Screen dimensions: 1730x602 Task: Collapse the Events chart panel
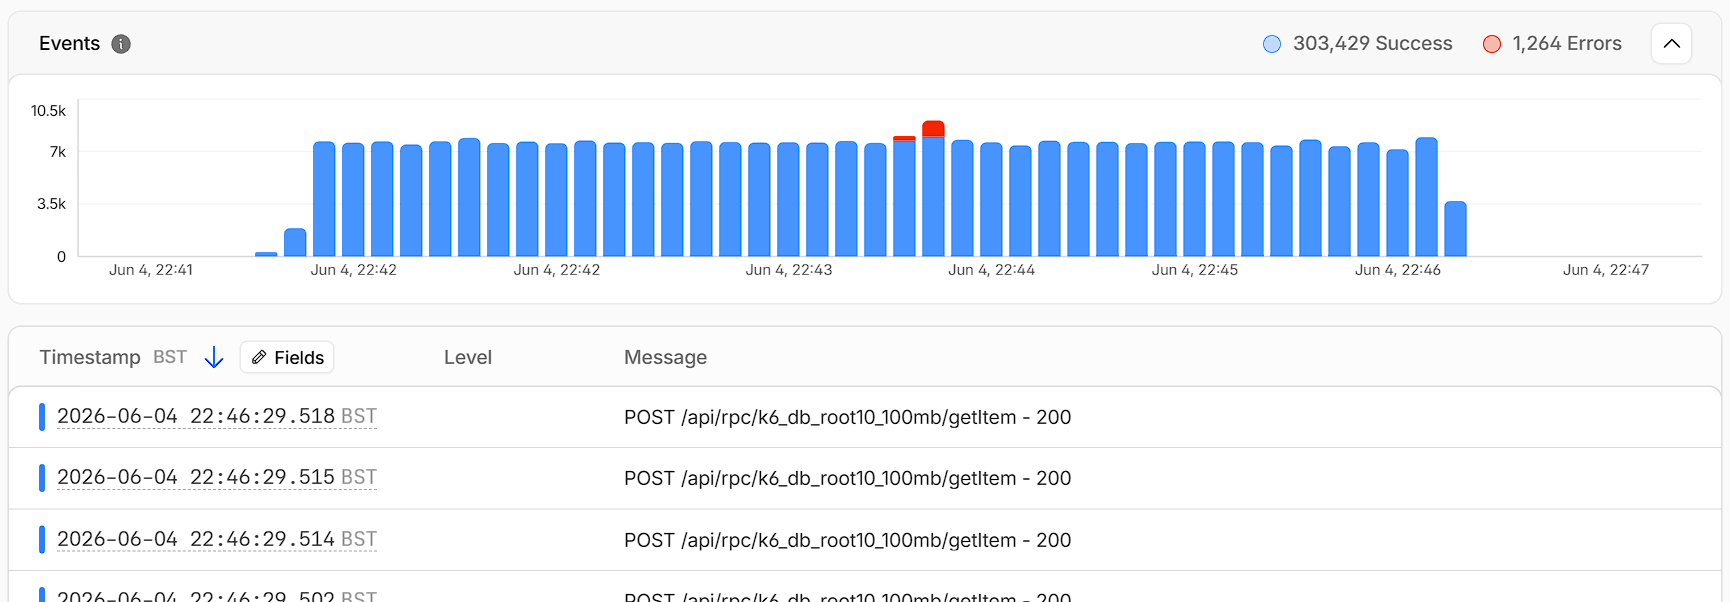1671,44
